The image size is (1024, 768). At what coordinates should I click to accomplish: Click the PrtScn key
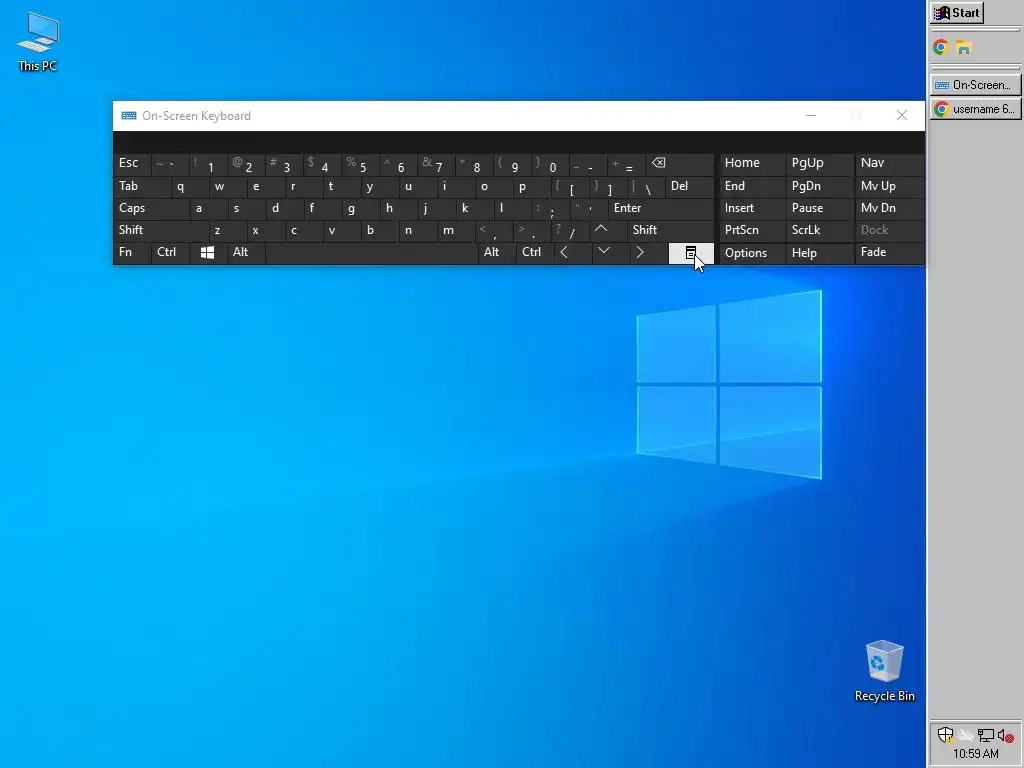(752, 230)
